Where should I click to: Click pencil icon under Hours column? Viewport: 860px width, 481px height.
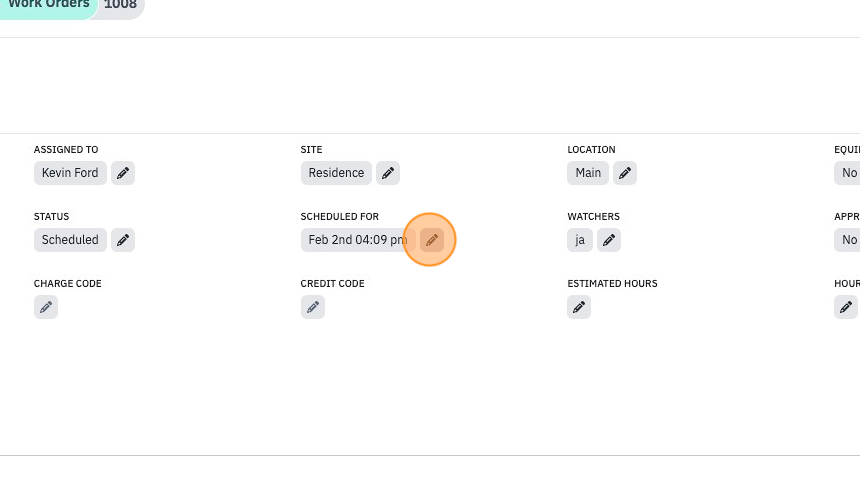pos(846,307)
